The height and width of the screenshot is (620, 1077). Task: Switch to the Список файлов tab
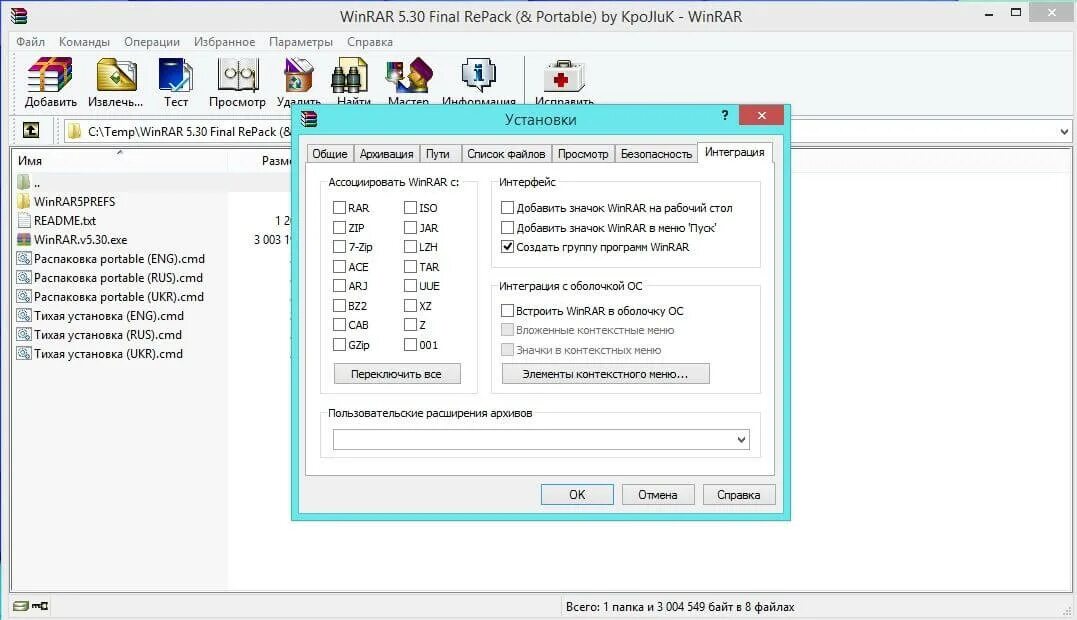click(506, 154)
